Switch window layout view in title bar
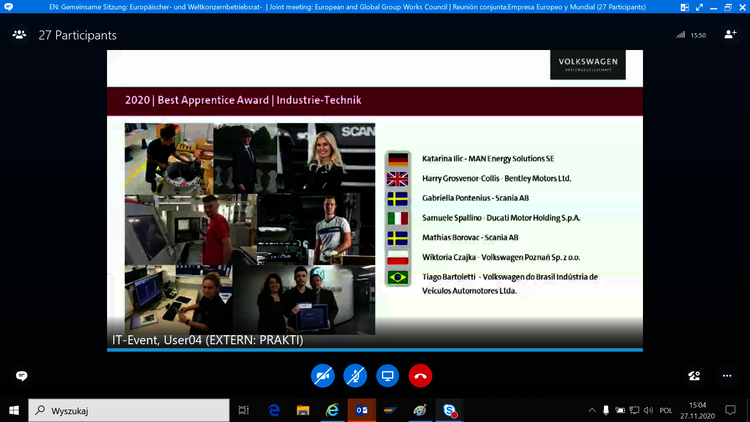Screen dimensions: 750x422 [685, 7]
